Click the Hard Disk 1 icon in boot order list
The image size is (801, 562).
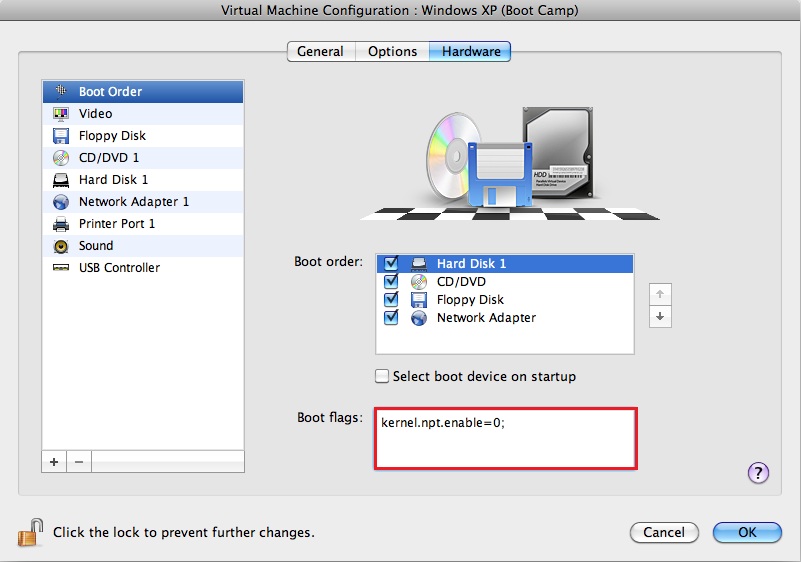point(419,264)
